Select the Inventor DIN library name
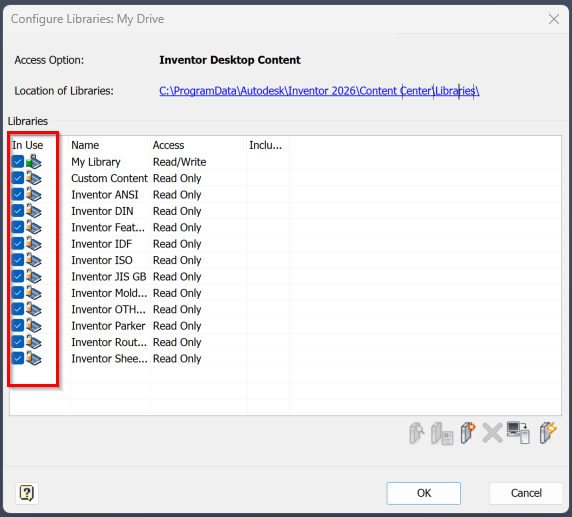 pyautogui.click(x=102, y=211)
